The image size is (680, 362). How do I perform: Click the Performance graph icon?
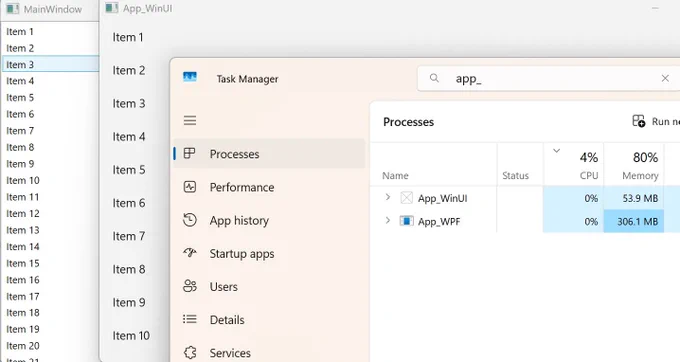click(x=190, y=187)
